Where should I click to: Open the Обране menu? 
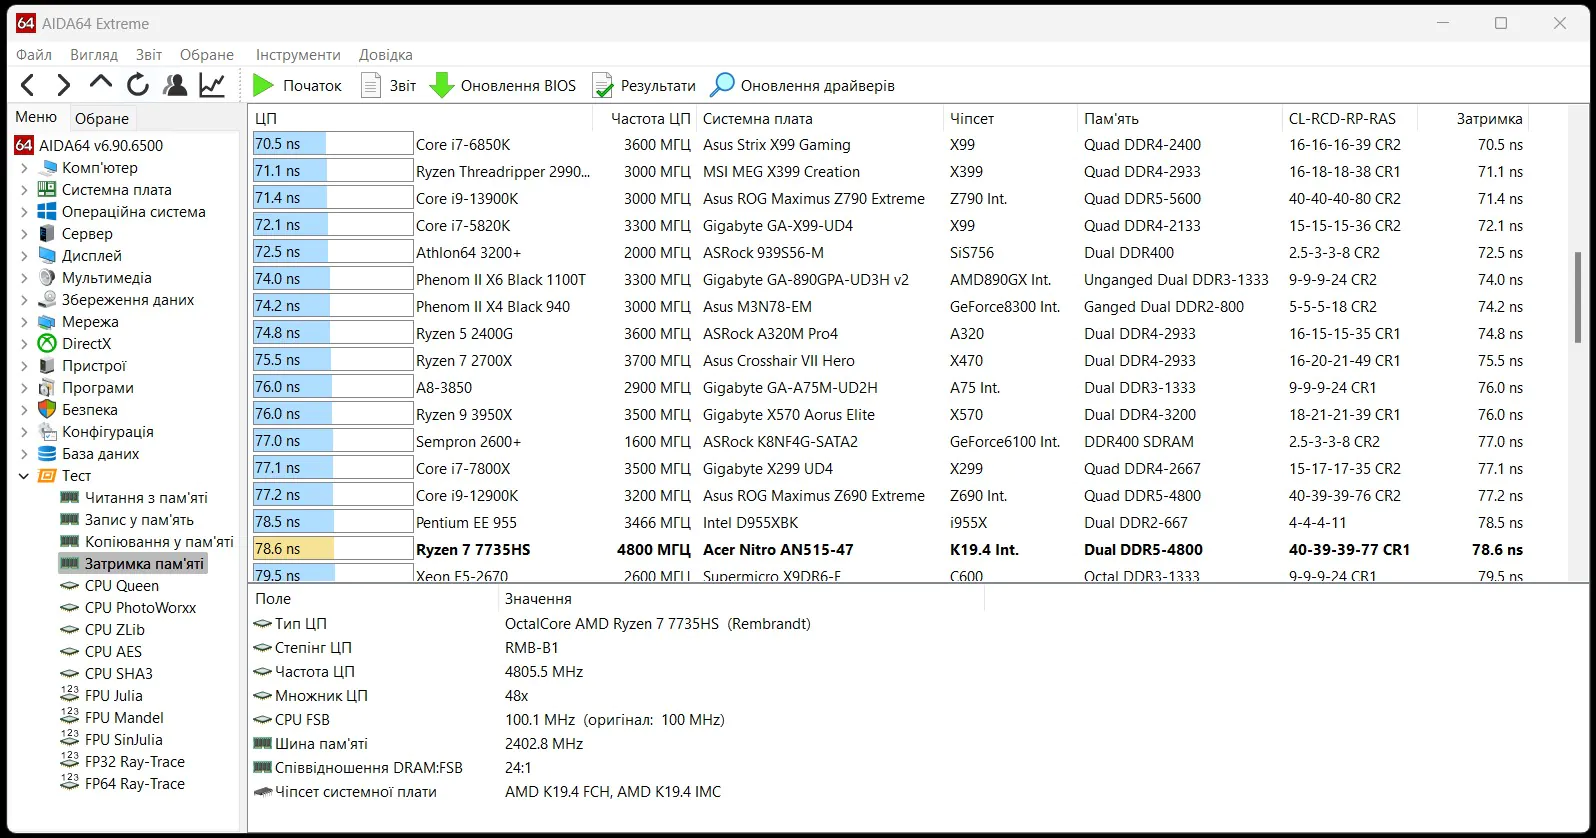207,55
